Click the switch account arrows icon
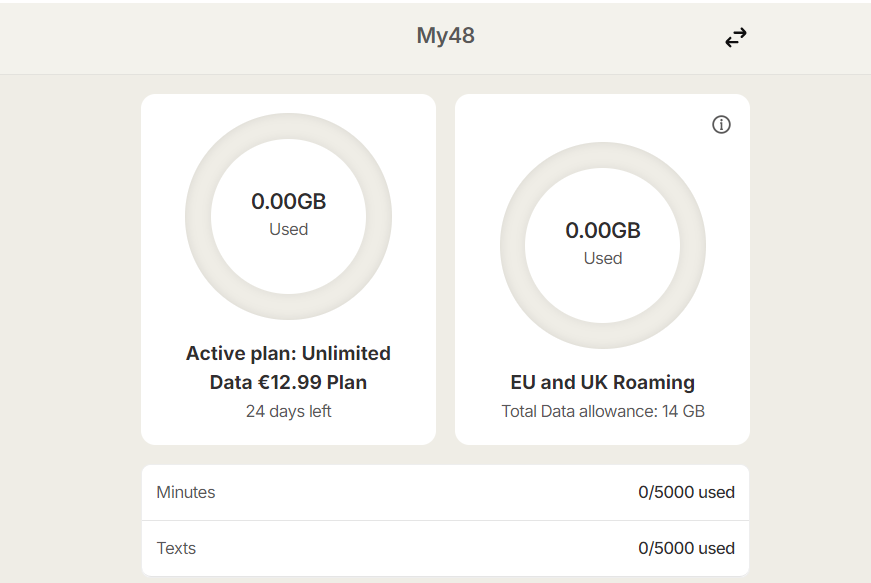 click(736, 38)
